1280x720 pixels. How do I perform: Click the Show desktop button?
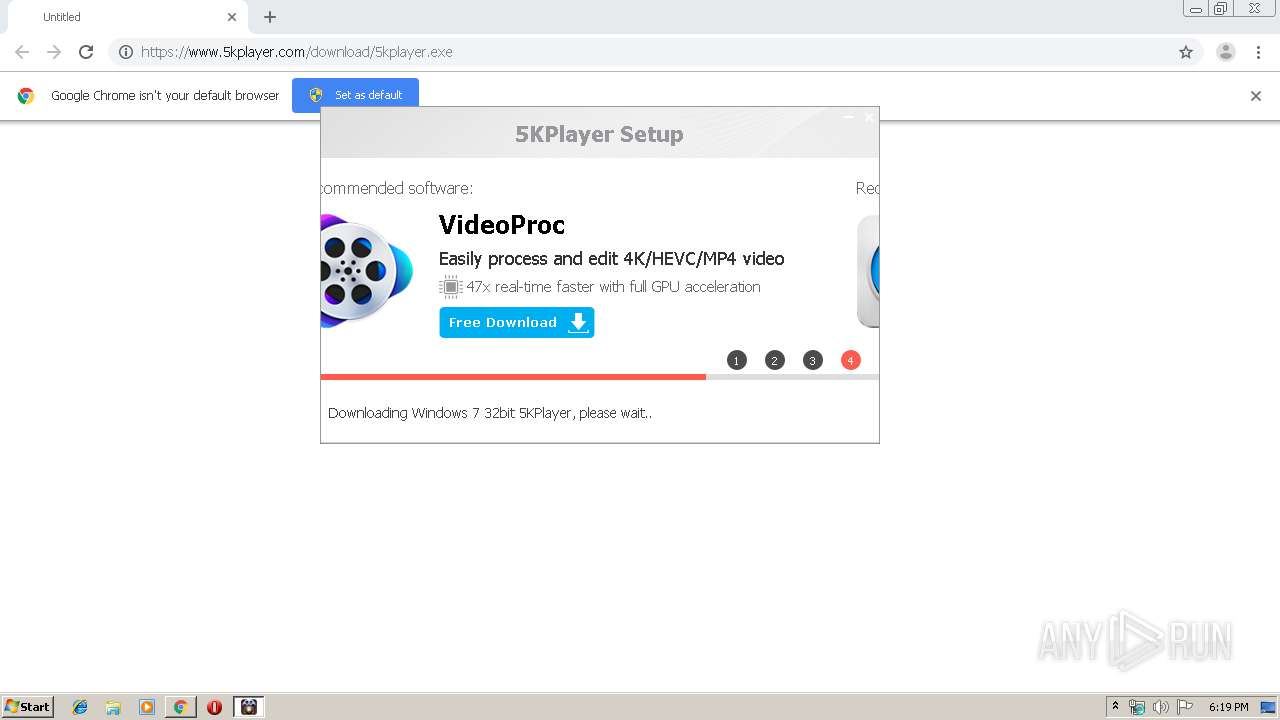1269,707
